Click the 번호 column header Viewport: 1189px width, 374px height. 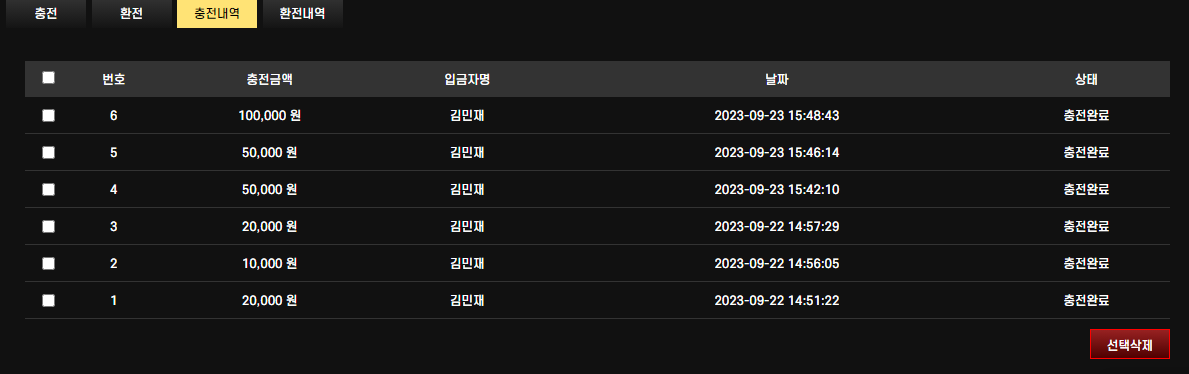click(x=114, y=79)
